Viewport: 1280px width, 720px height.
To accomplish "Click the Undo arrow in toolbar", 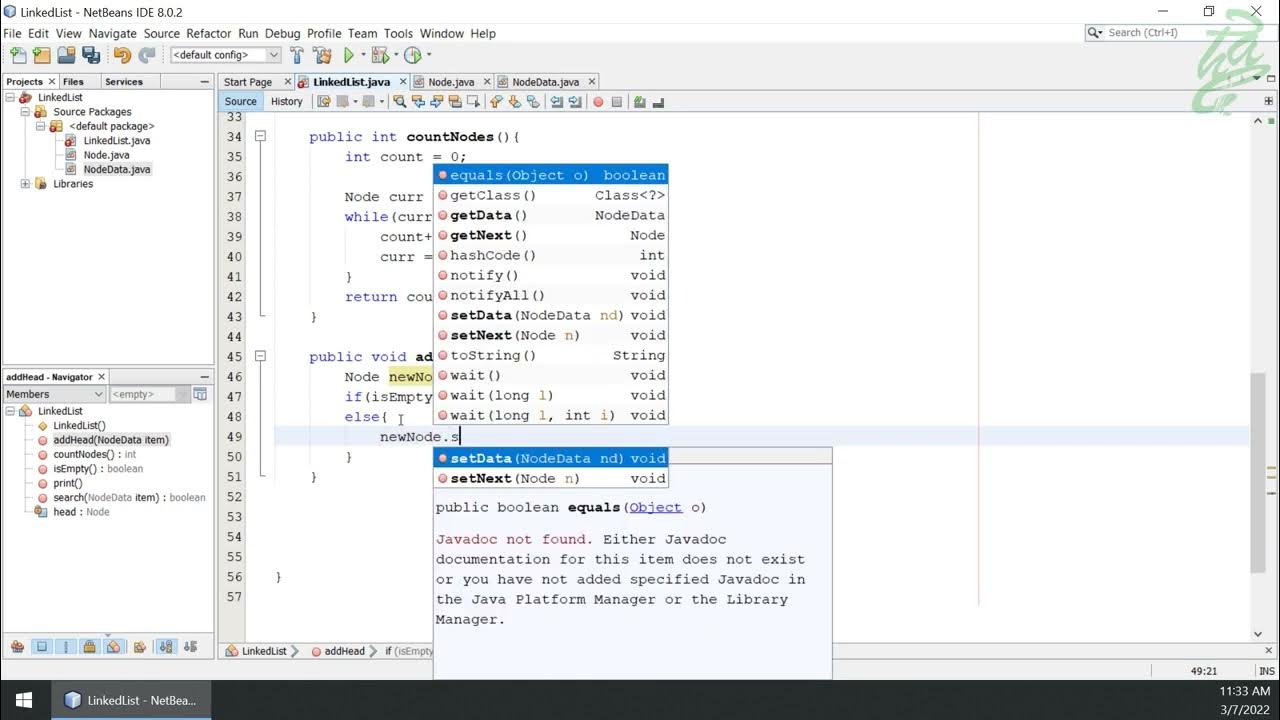I will 122,55.
